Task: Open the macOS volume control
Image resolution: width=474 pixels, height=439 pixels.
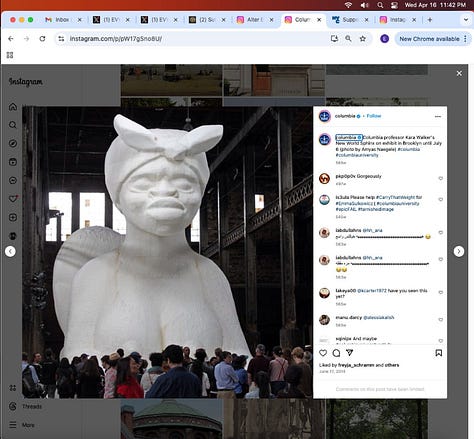Action: point(364,5)
